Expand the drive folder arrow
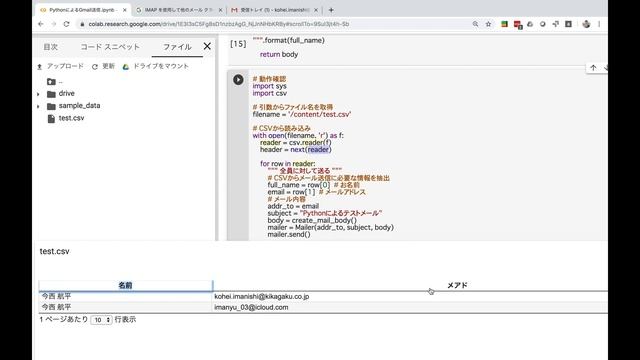The image size is (640, 360). [x=38, y=94]
